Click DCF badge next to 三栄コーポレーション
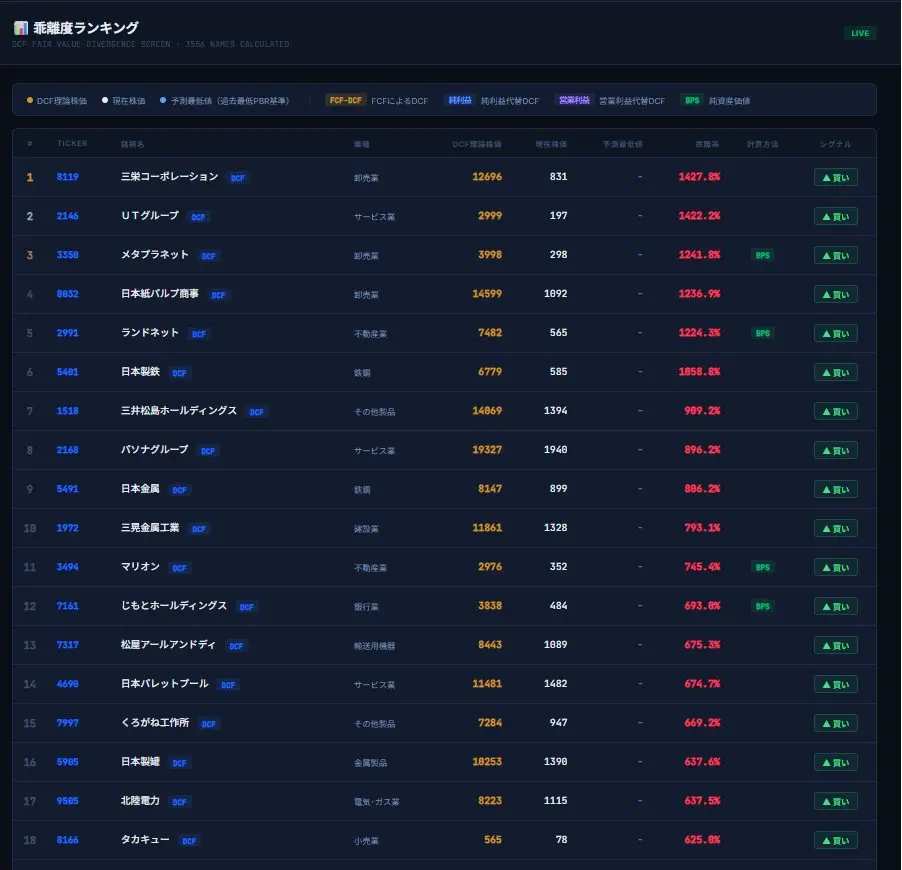 coord(238,178)
